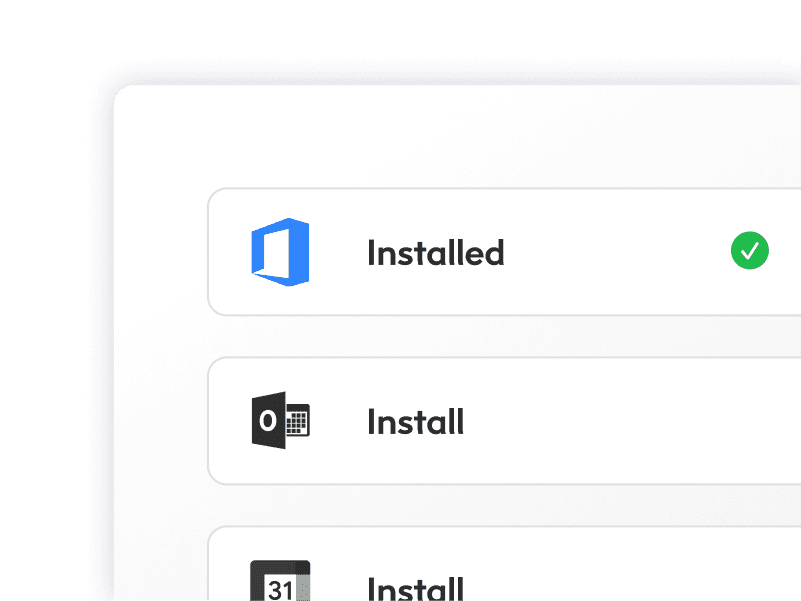Select the Outlook app icon
Image resolution: width=801 pixels, height=601 pixels.
(282, 421)
